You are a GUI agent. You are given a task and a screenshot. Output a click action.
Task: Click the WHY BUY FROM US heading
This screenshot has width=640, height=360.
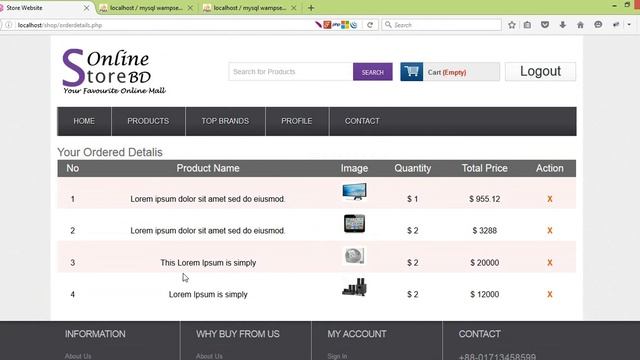[x=238, y=334]
